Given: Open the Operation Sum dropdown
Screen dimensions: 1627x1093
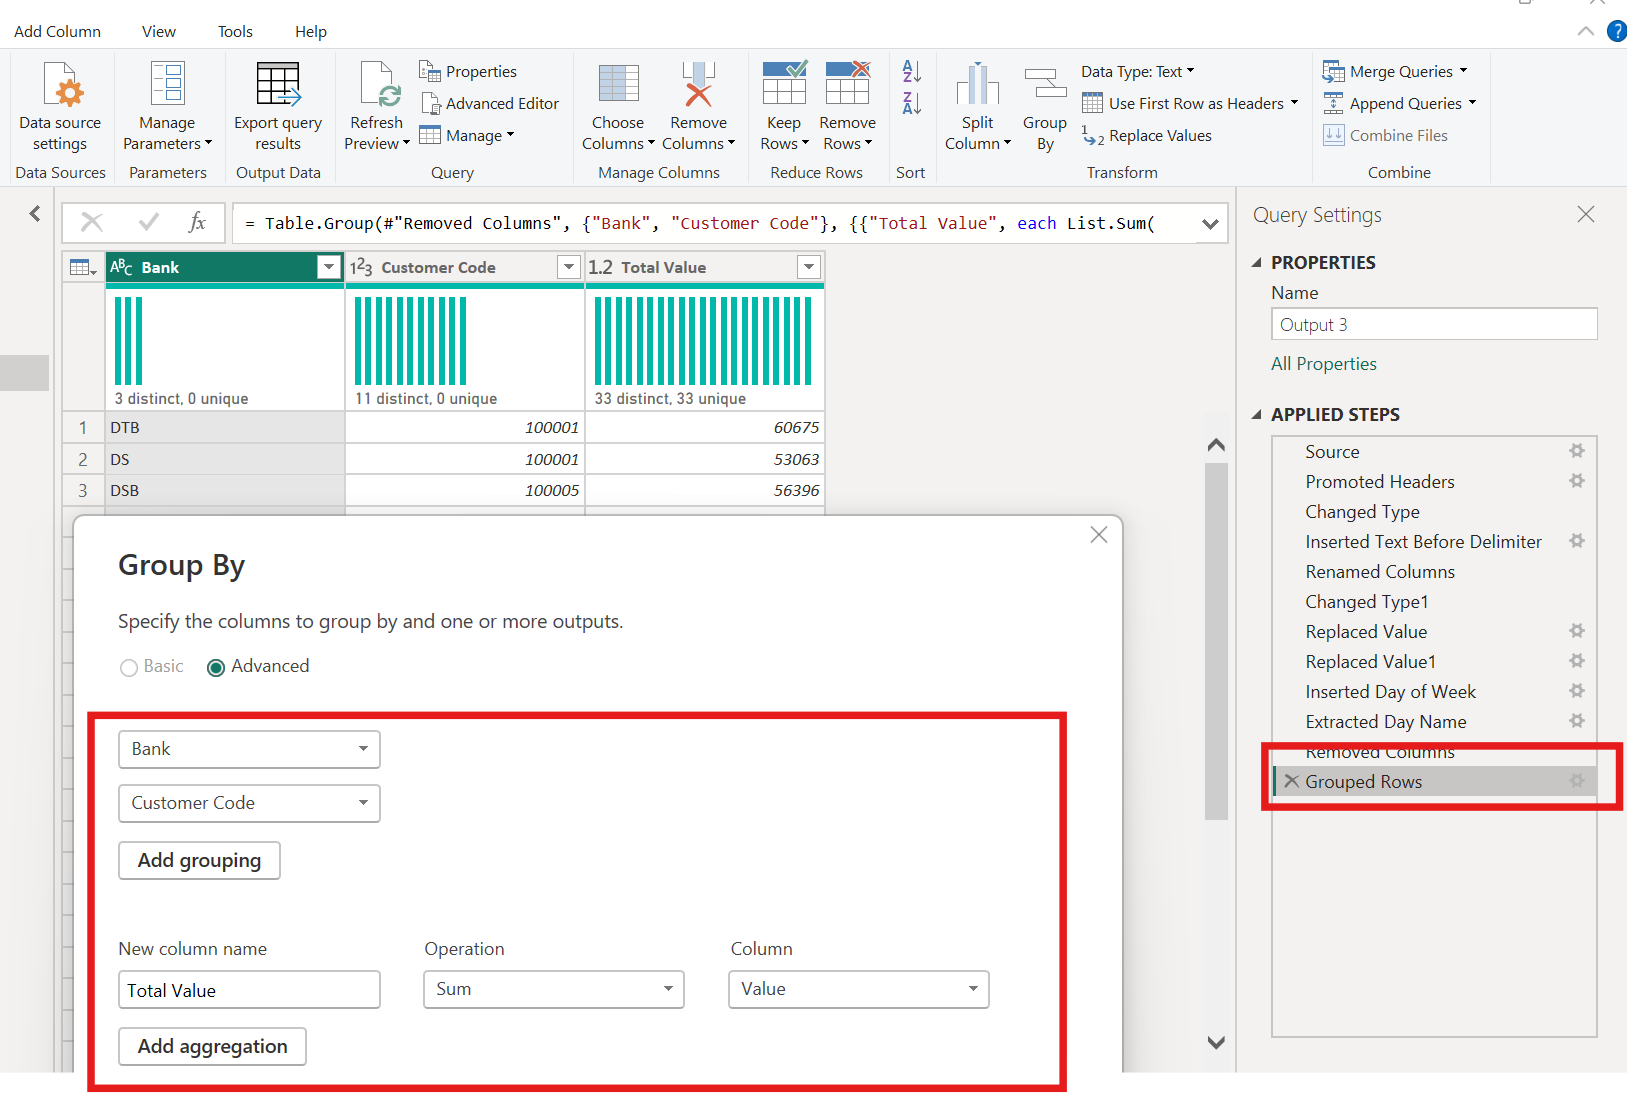Looking at the screenshot, I should click(554, 989).
